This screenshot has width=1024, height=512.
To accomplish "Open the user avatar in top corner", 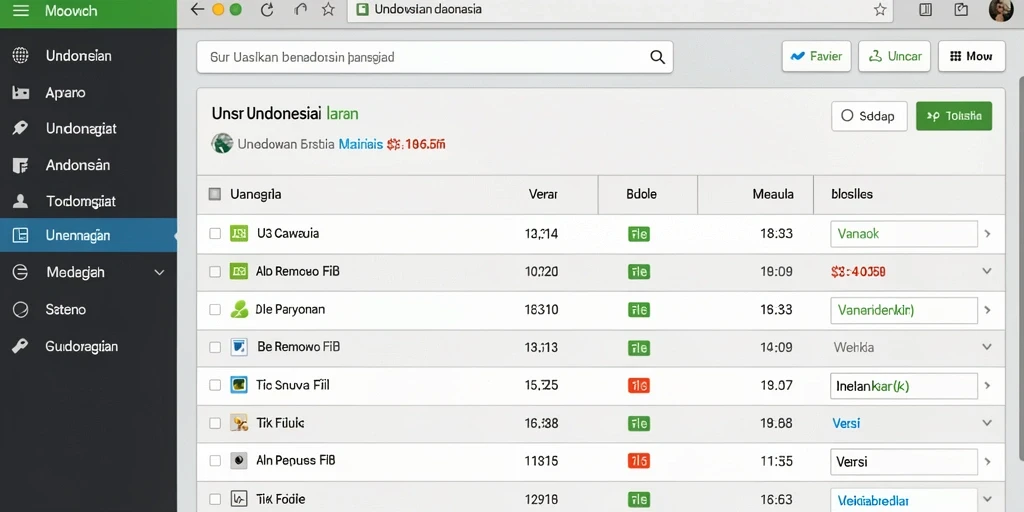I will pyautogui.click(x=1000, y=10).
